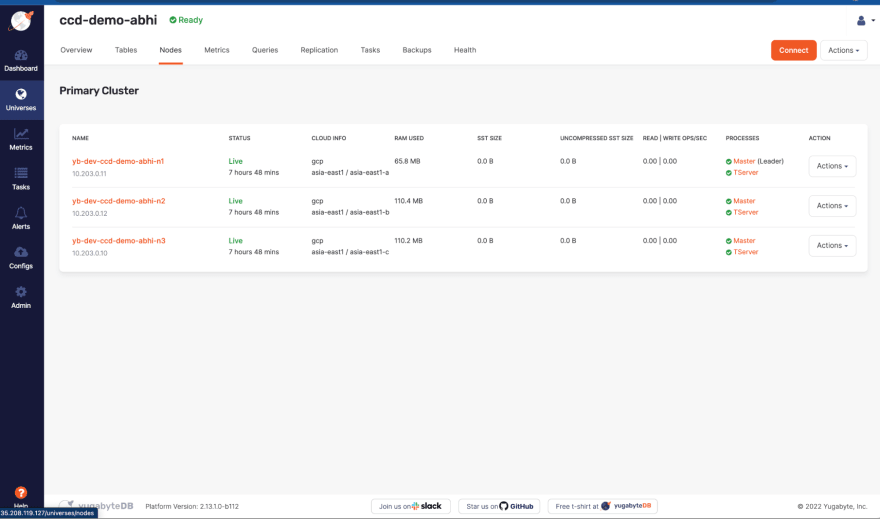Open the Backups tab
The image size is (880, 519).
click(x=417, y=50)
